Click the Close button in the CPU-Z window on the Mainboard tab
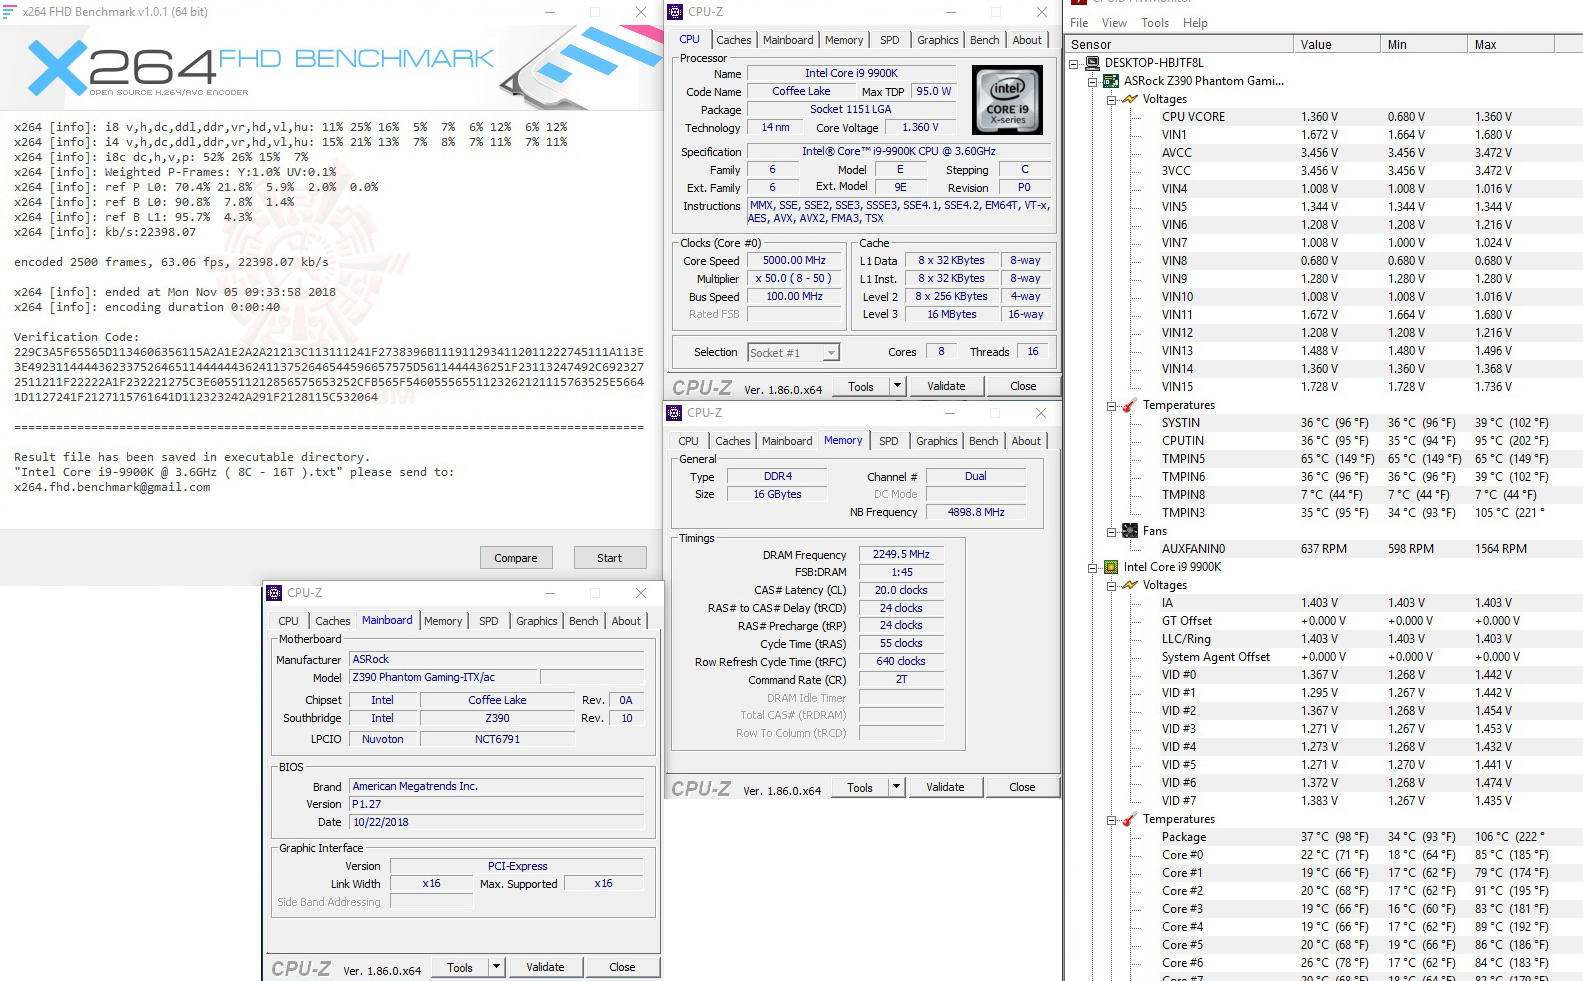Viewport: 1583px width, 981px height. [x=622, y=967]
